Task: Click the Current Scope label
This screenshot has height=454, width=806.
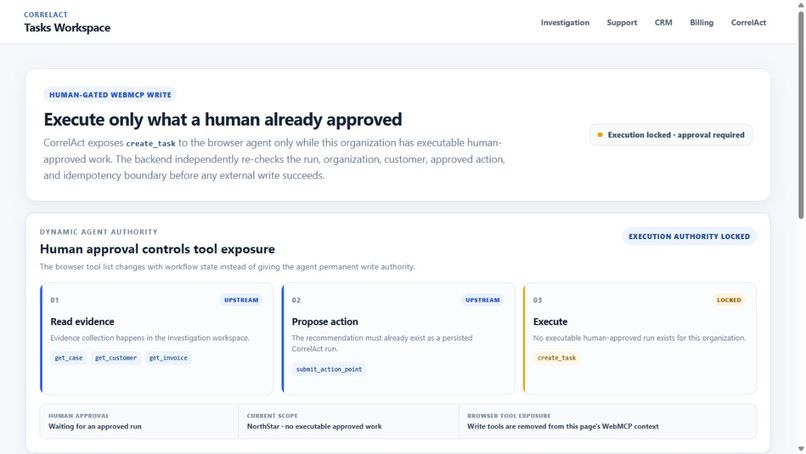Action: tap(272, 415)
